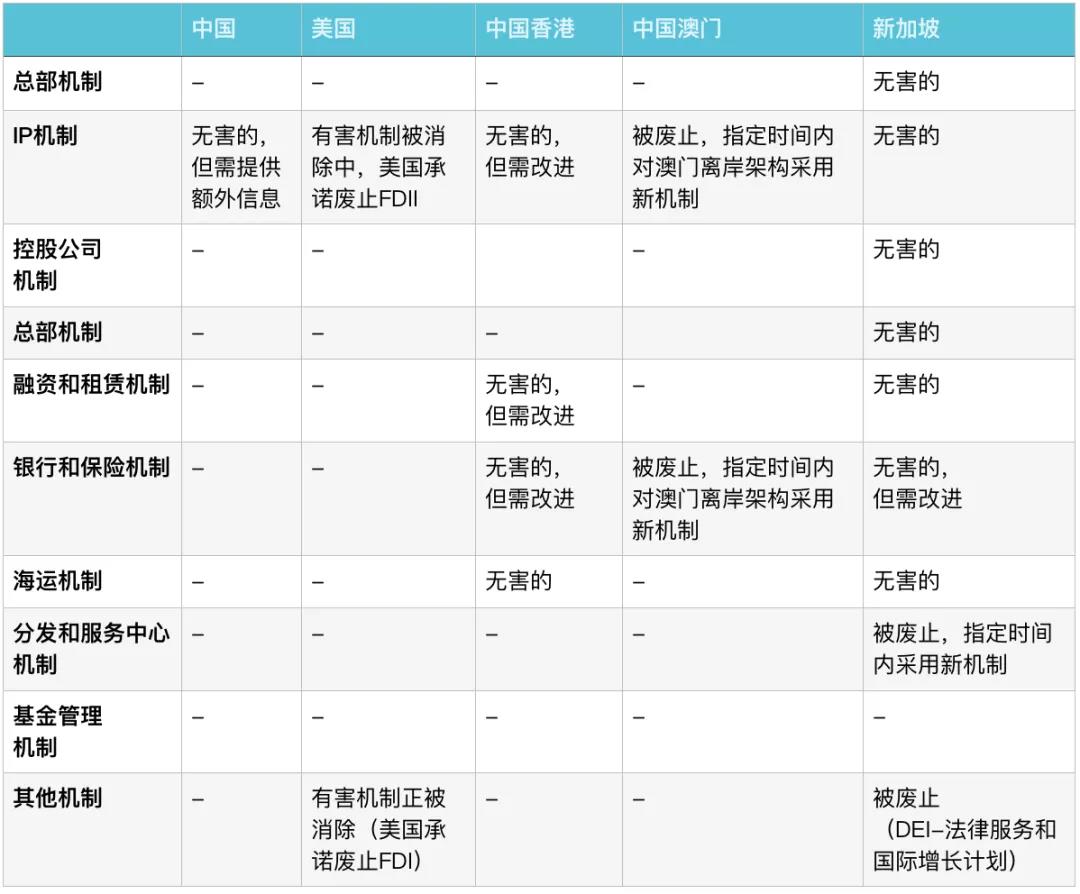Click 中国香港 cell in the 海运机制 row
1080x894 pixels.
518,581
